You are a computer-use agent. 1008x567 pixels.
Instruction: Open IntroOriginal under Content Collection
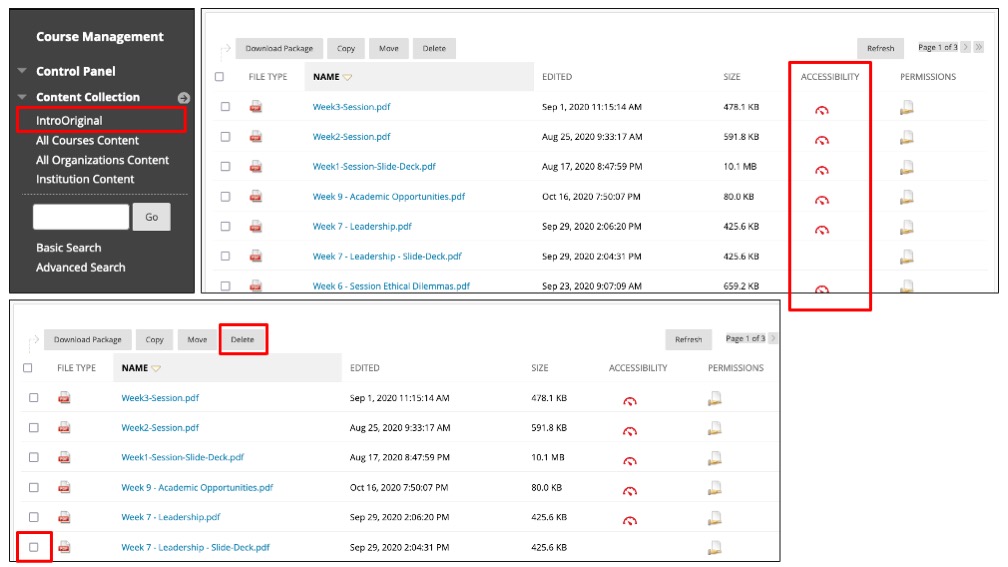click(x=69, y=120)
